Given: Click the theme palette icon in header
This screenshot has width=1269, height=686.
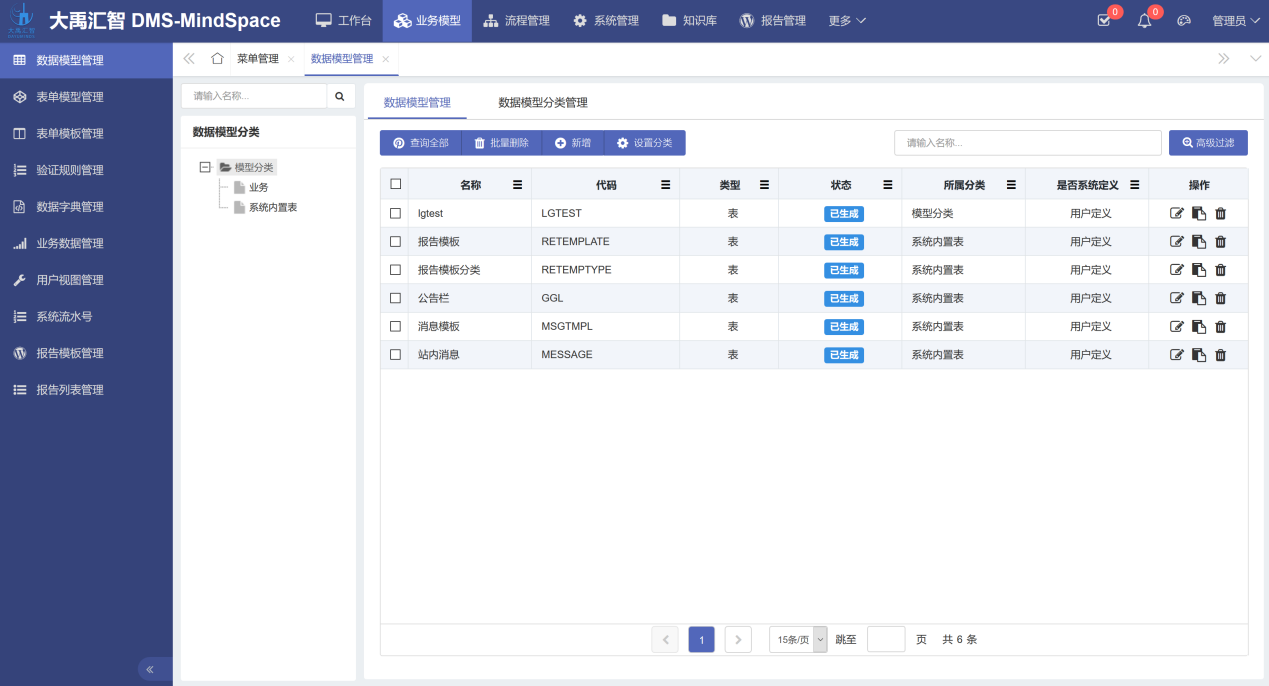Looking at the screenshot, I should tap(1184, 21).
